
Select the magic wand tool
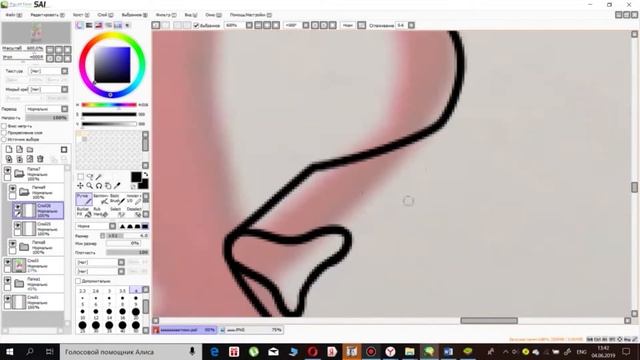coord(98,177)
